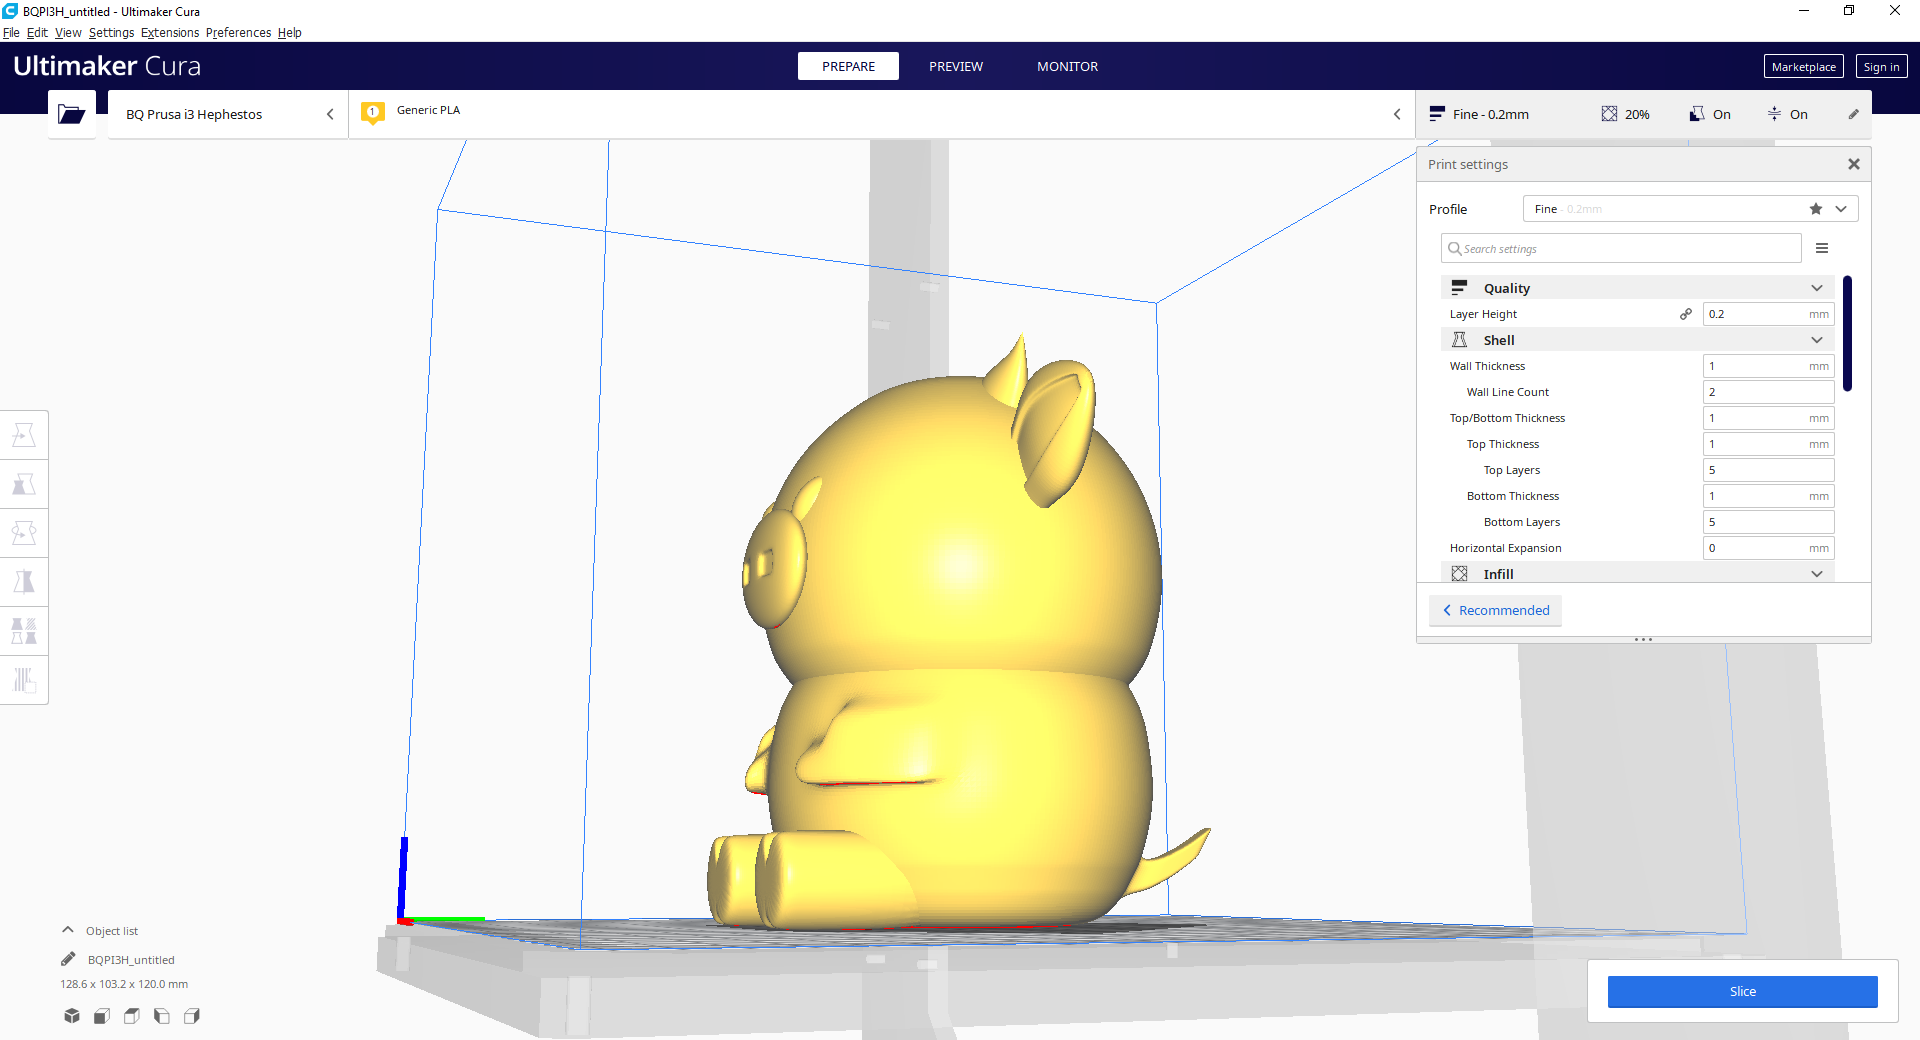Click the Recommended settings button
Viewport: 1920px width, 1040px height.
click(1495, 610)
